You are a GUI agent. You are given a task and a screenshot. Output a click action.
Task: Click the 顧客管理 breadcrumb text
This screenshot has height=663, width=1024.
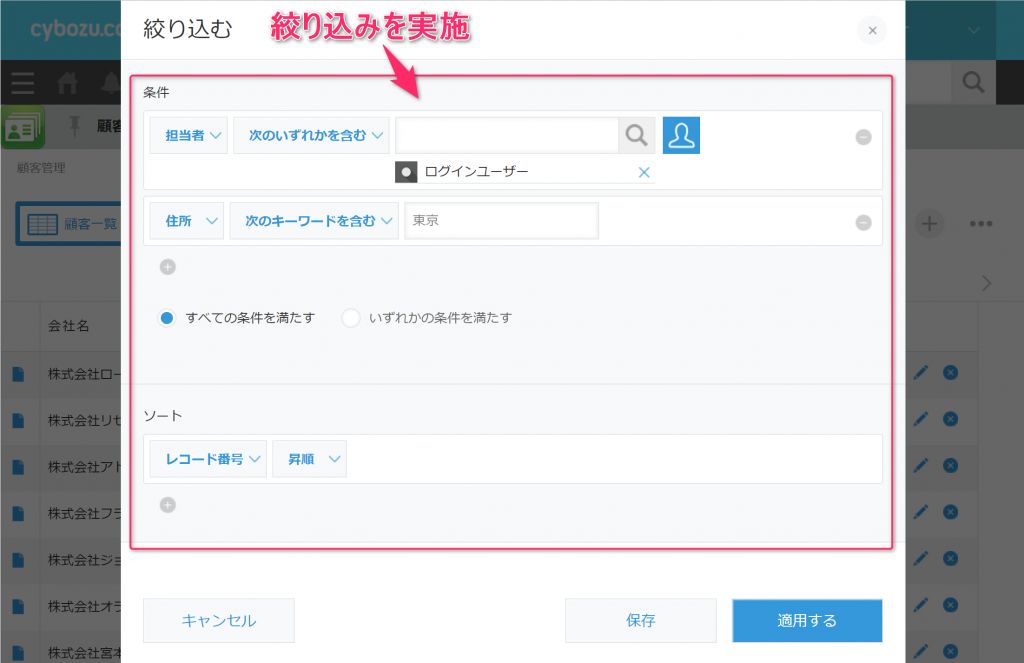point(41,168)
